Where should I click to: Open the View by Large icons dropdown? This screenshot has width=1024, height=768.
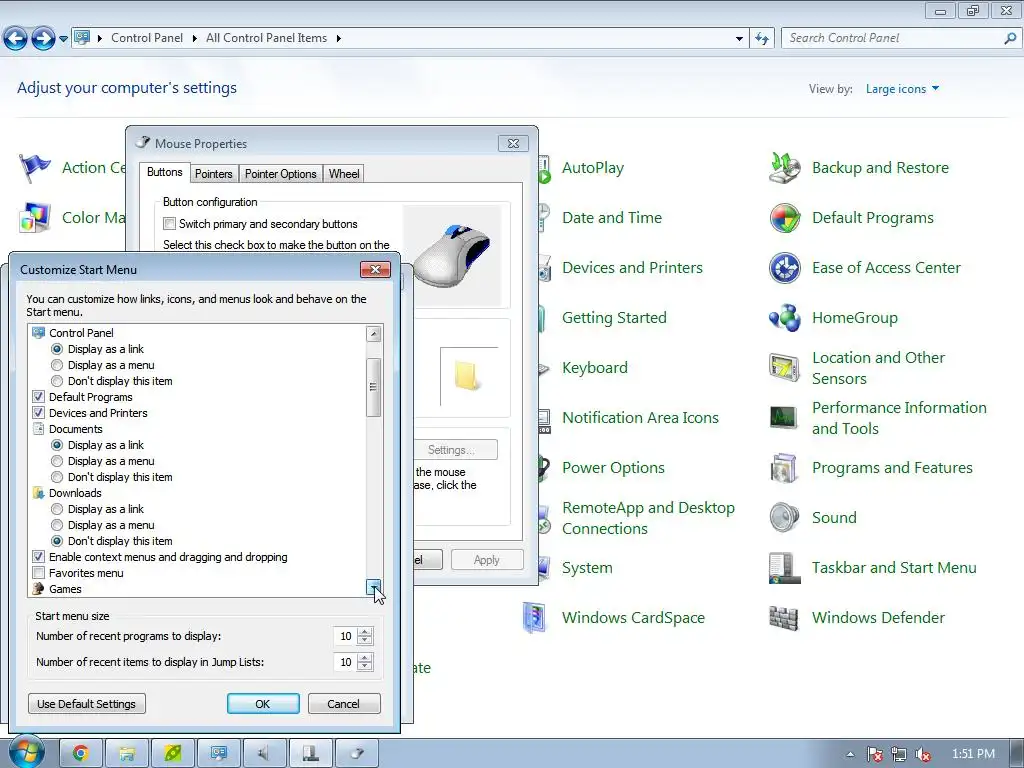903,89
